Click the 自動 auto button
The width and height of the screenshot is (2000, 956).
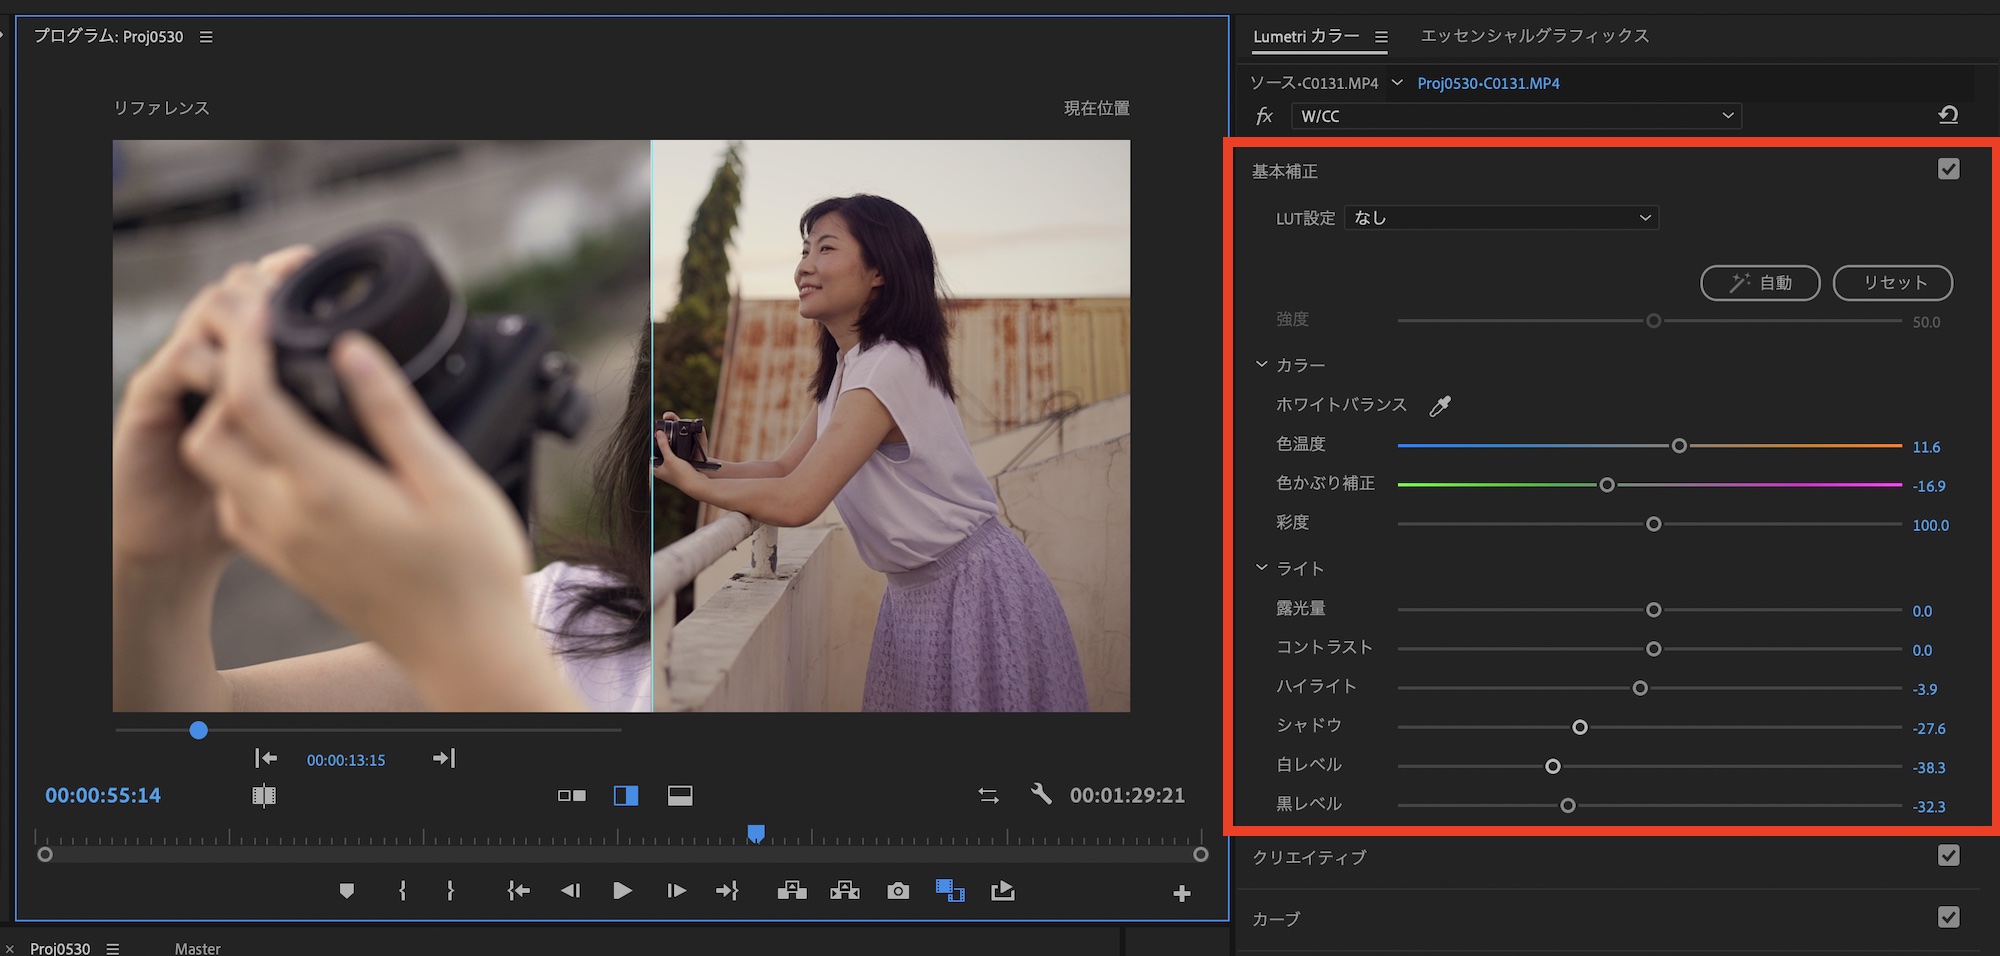coord(1760,283)
